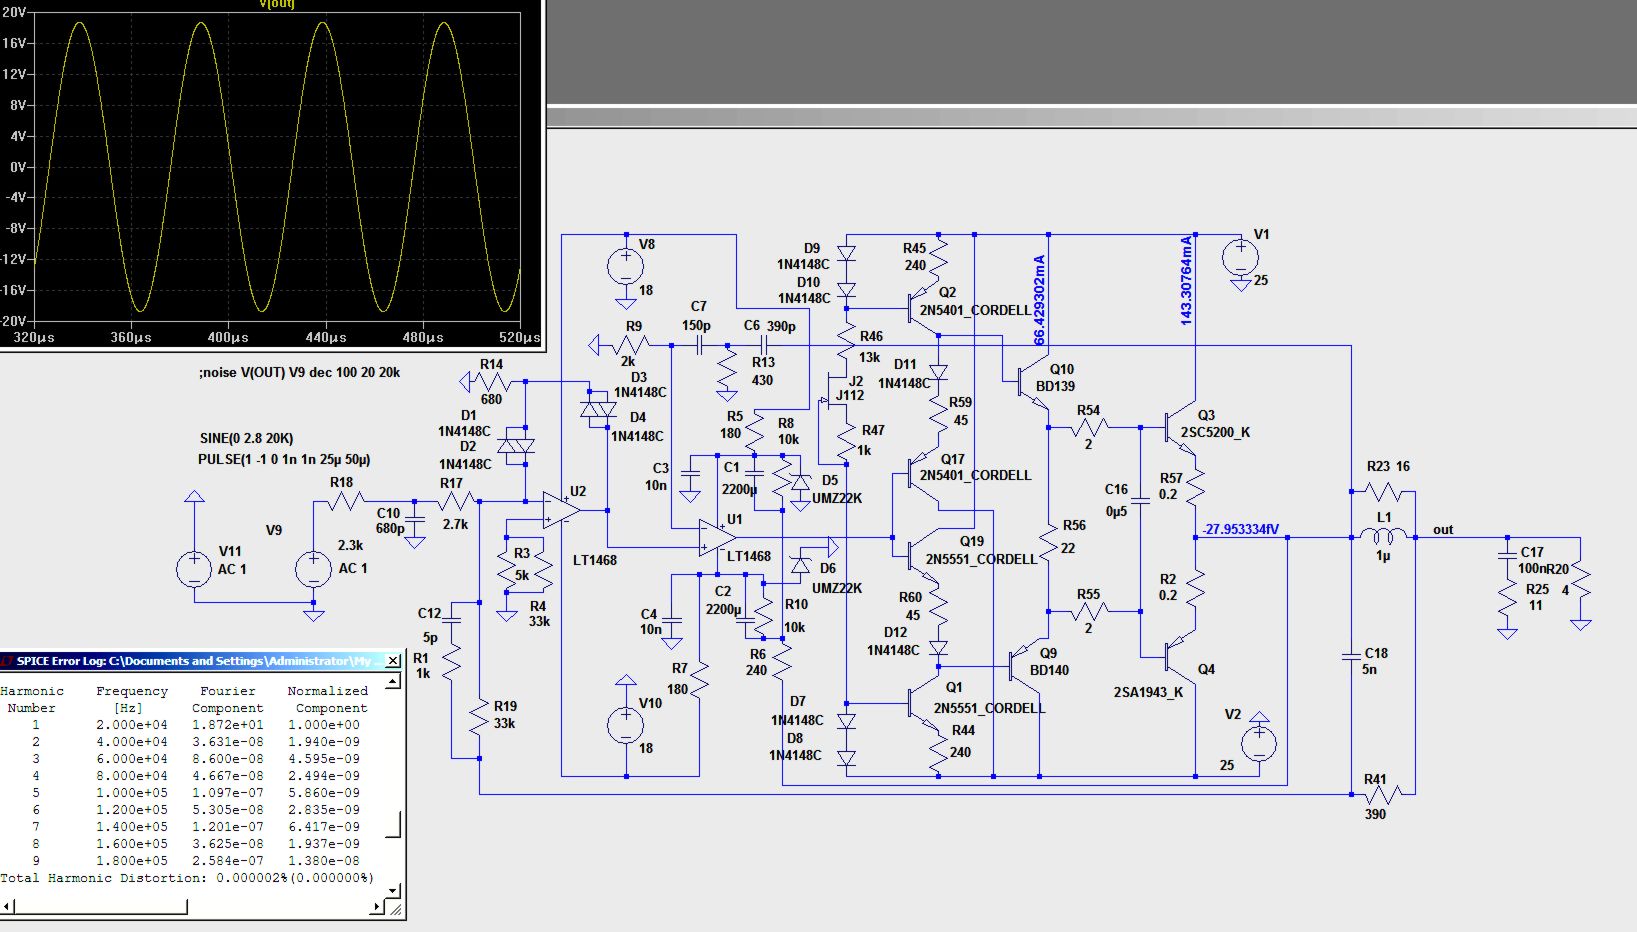Screen dimensions: 1637x932
Task: Click the PULSE(1 -1 0 1n 1n 25µ 50µ) text
Action: [x=284, y=459]
